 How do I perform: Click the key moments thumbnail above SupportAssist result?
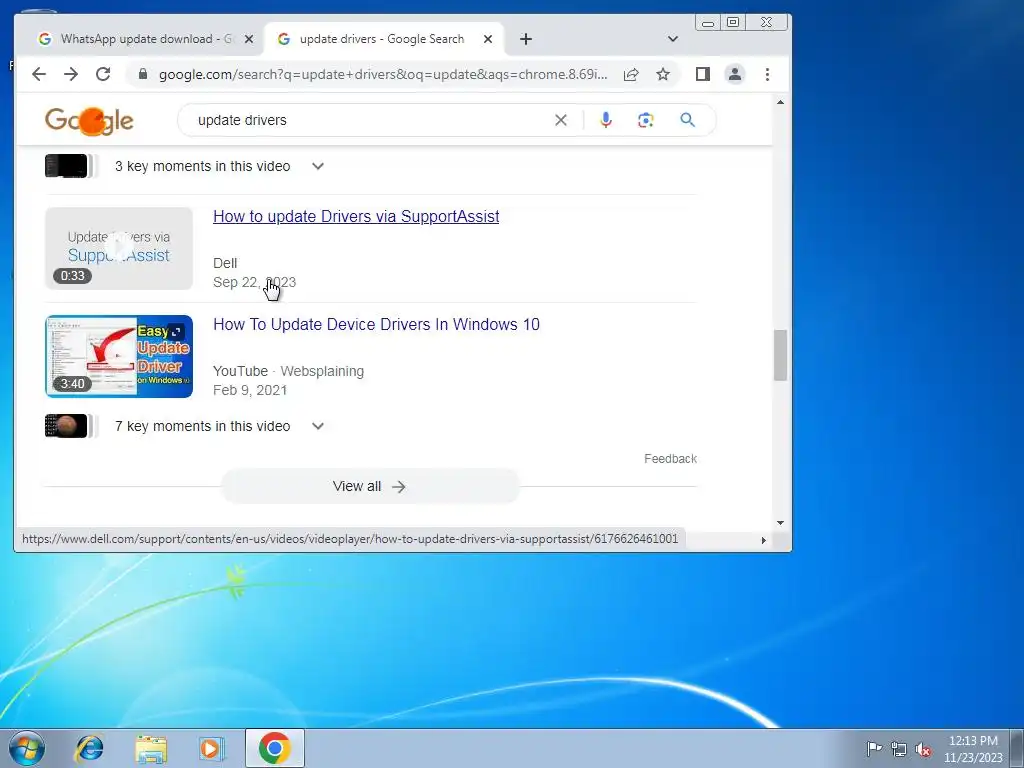click(x=66, y=166)
